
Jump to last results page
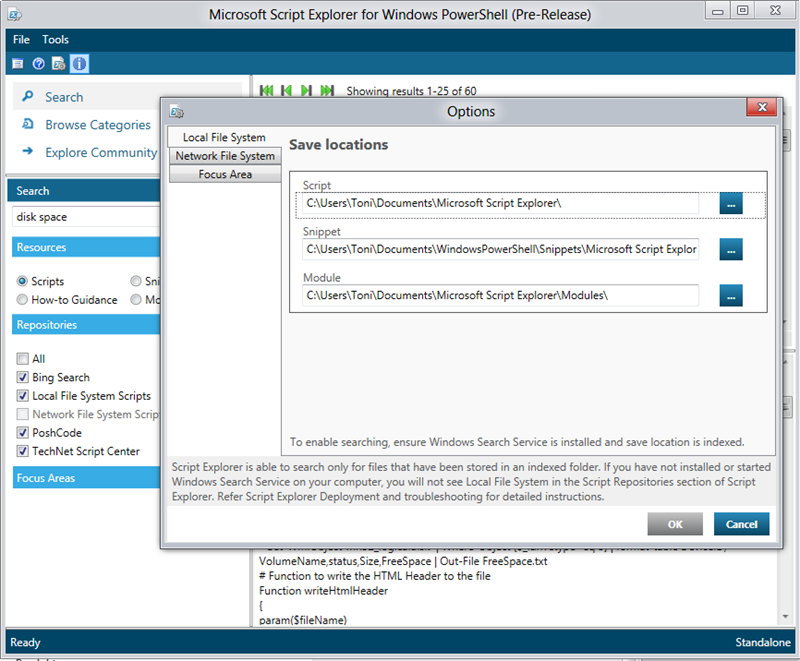click(x=327, y=91)
